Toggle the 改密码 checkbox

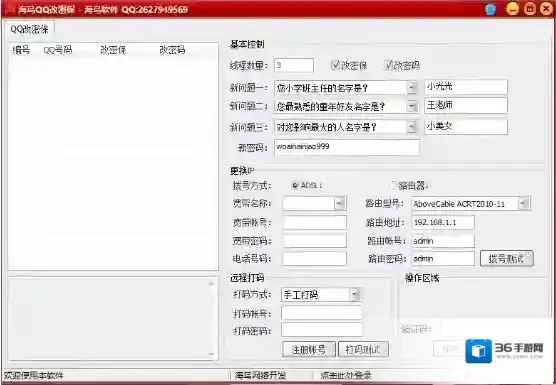(389, 65)
